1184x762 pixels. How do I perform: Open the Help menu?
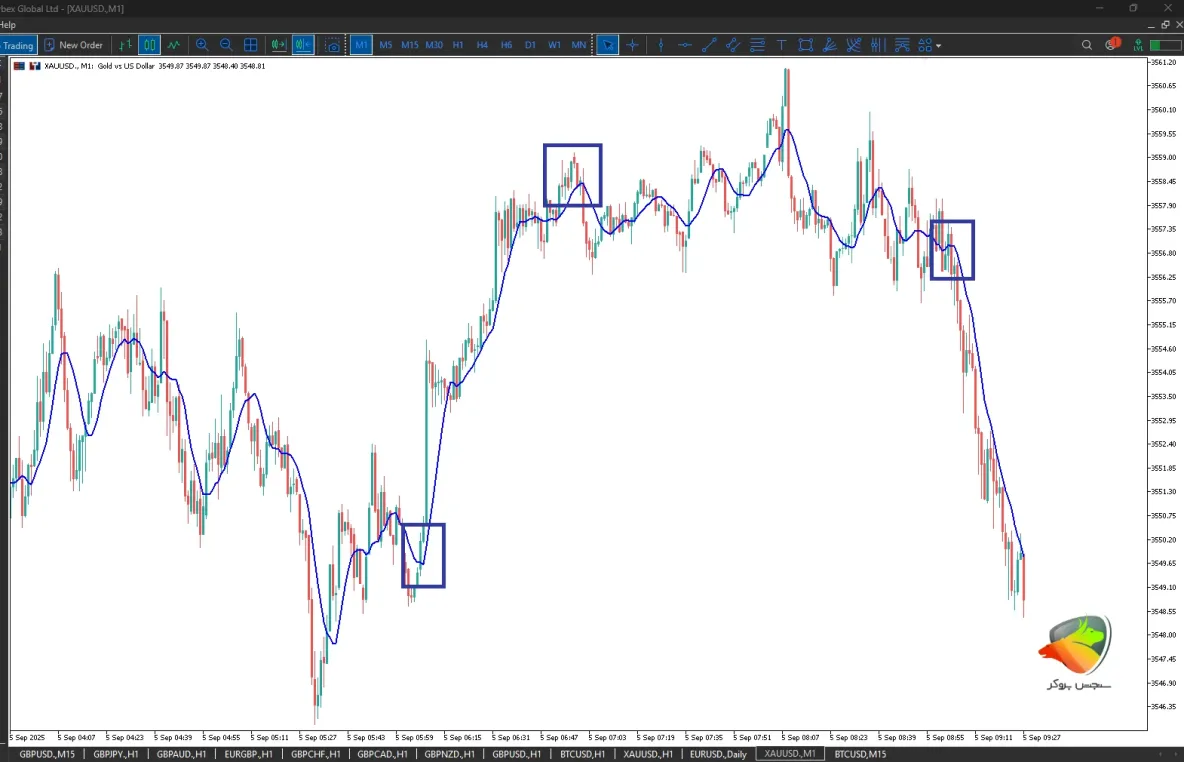8,25
